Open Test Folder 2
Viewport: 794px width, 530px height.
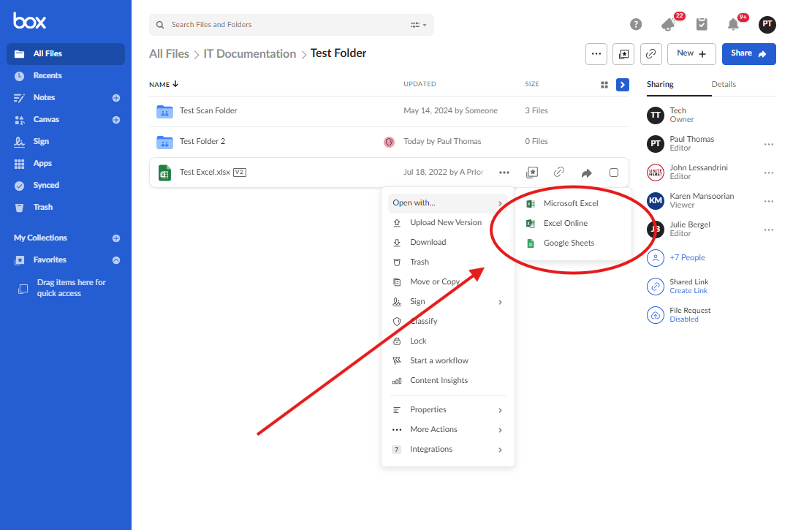pos(202,141)
